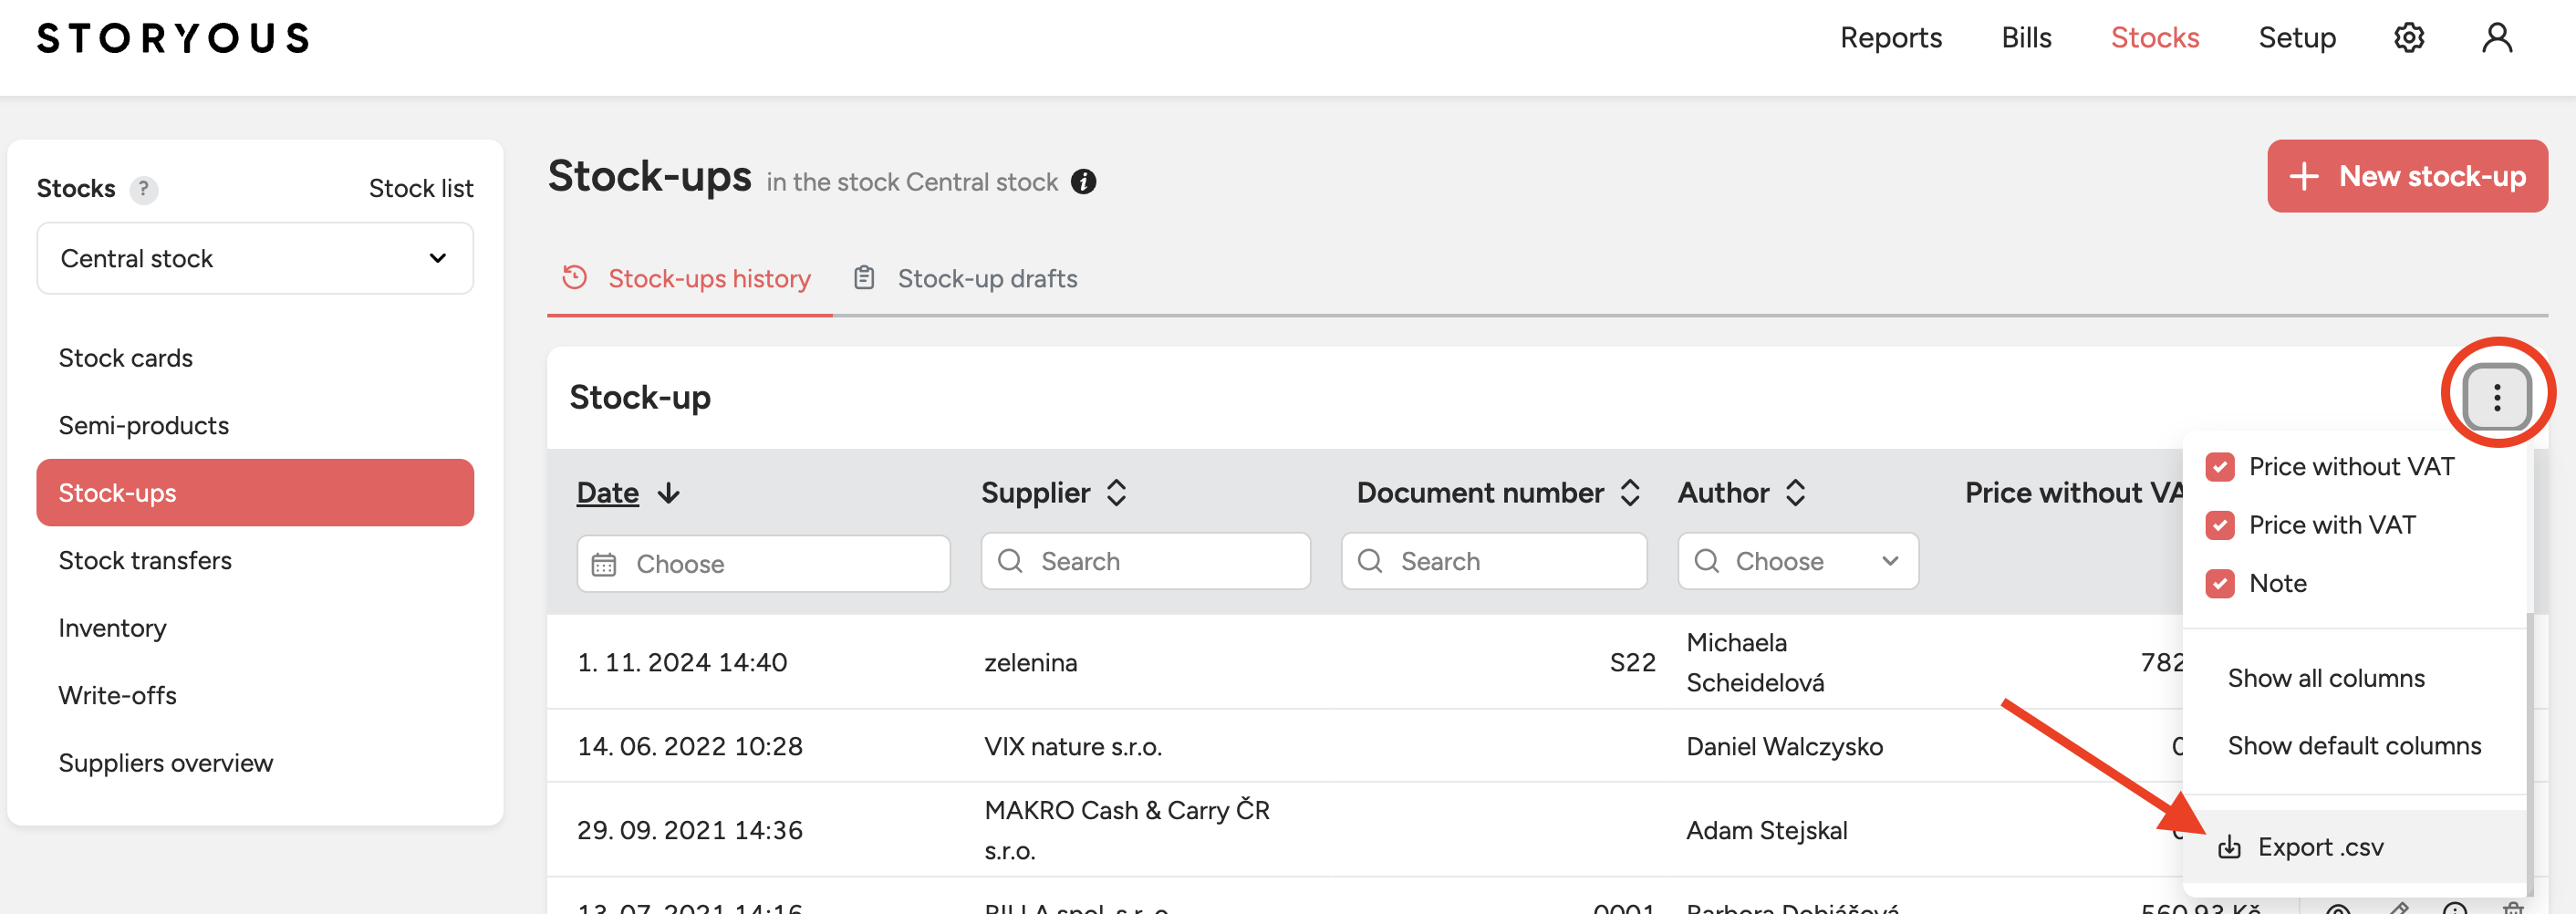Select Export .csv from the menu
This screenshot has height=914, width=2576.
(2319, 847)
